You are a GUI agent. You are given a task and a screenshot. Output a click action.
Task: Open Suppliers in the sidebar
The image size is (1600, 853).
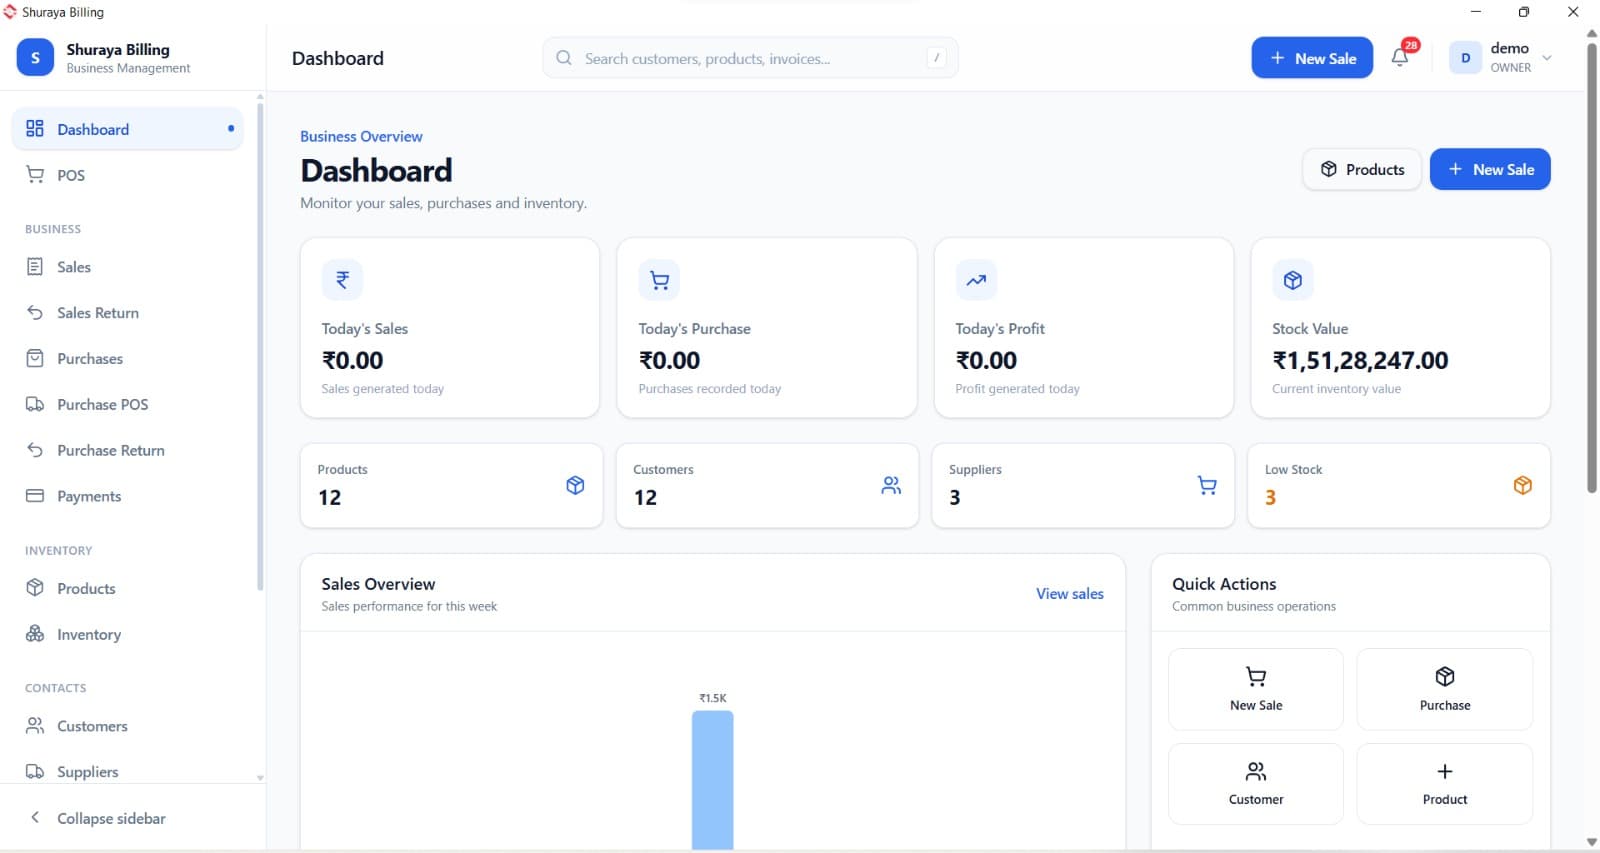127,772
